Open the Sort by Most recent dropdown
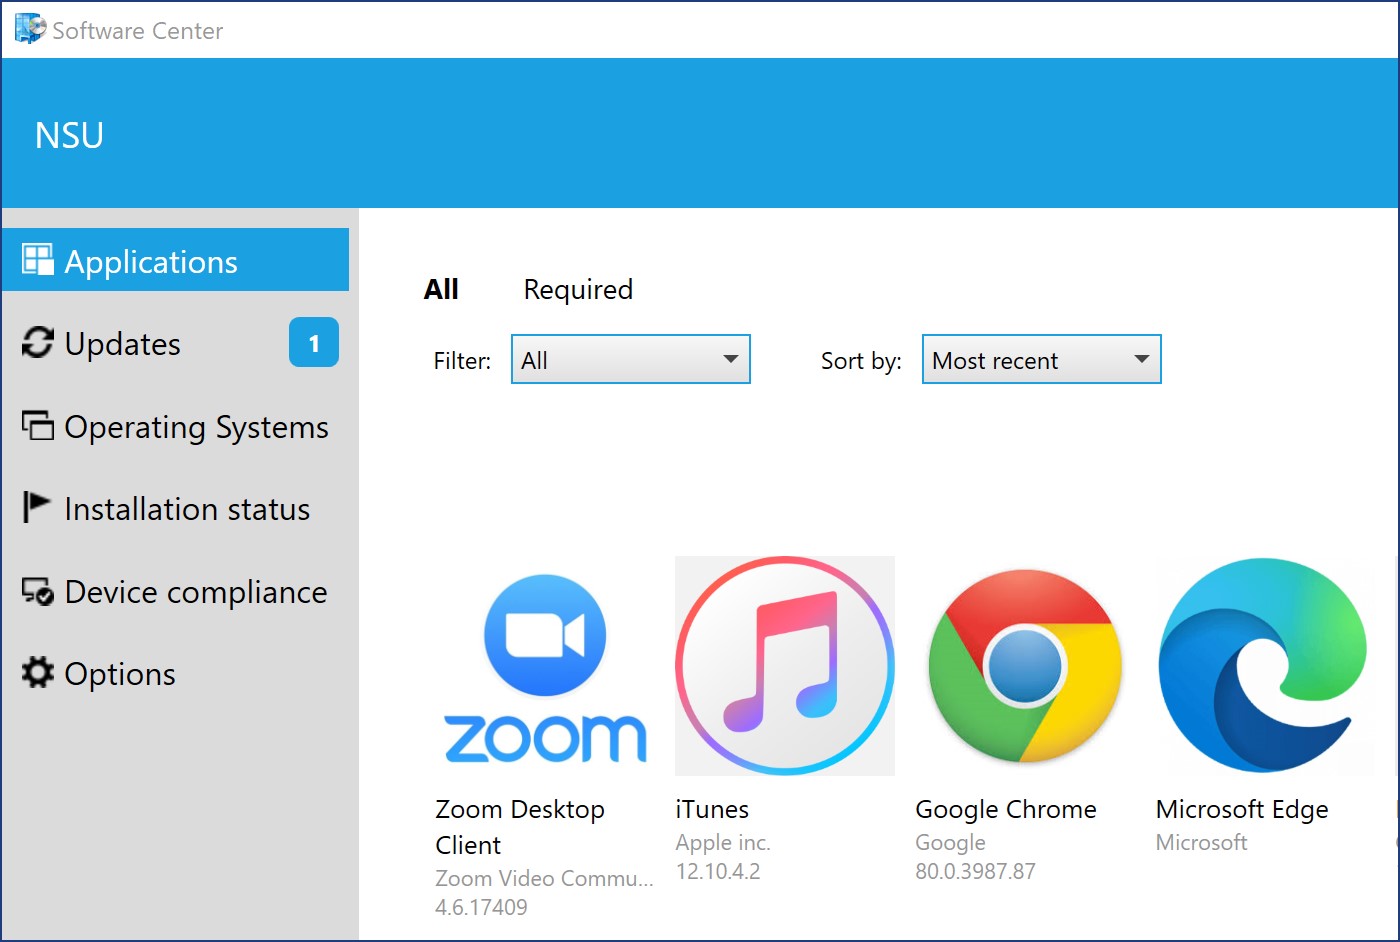Screen dimensions: 1400x942 1040,359
